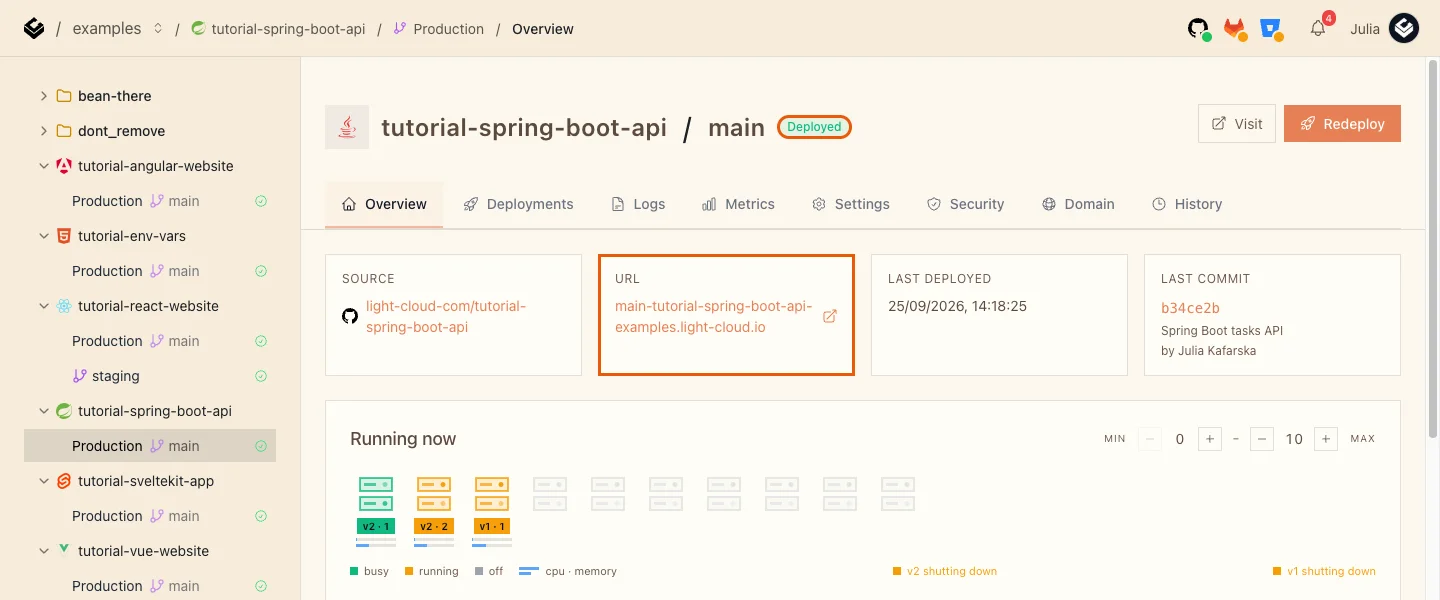The image size is (1440, 600).
Task: Decrease the MAX instances value
Action: (1261, 439)
